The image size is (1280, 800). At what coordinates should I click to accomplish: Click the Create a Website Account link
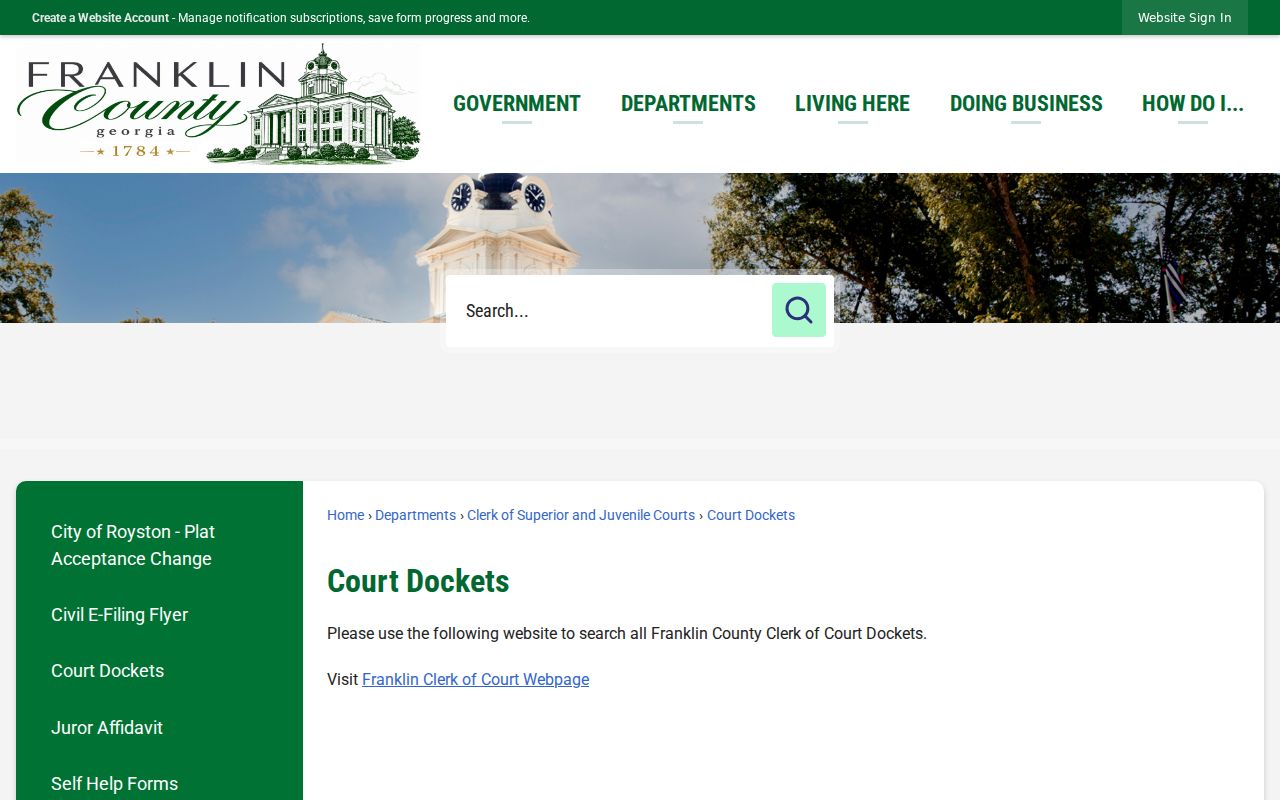(100, 18)
